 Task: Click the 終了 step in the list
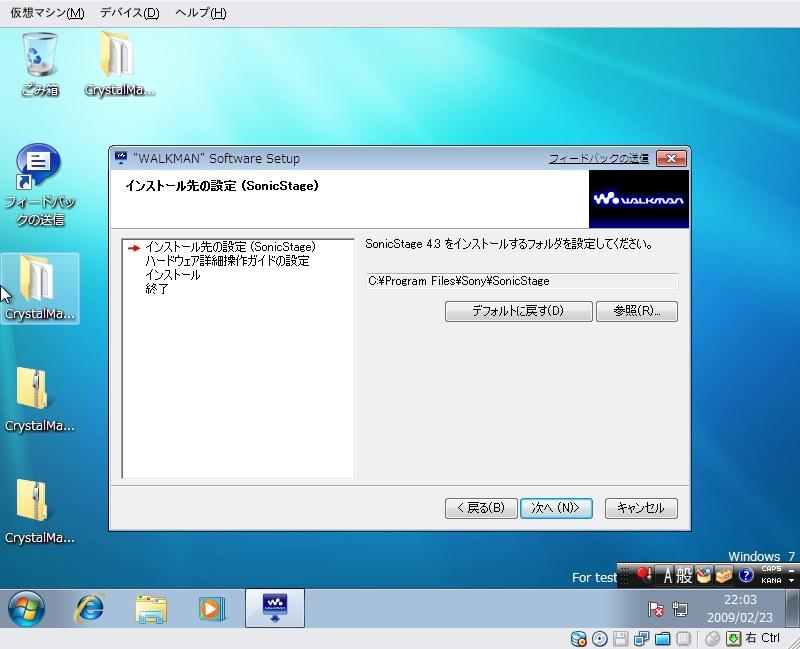pyautogui.click(x=157, y=289)
